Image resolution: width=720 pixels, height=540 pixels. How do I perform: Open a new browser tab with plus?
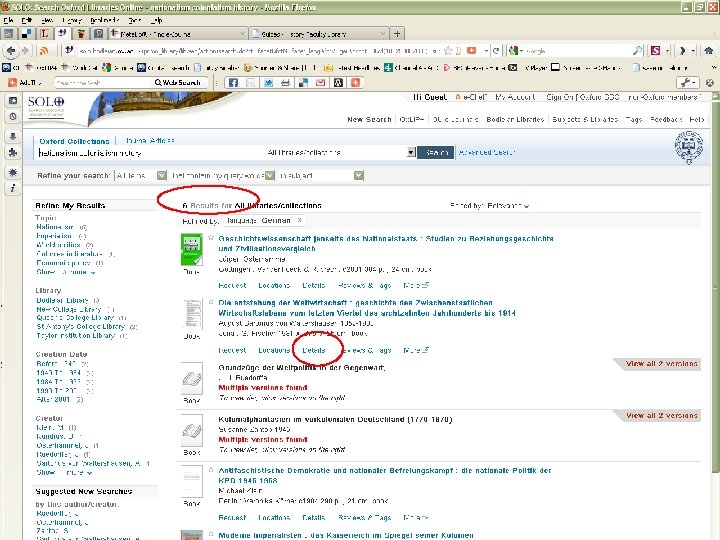tap(397, 34)
